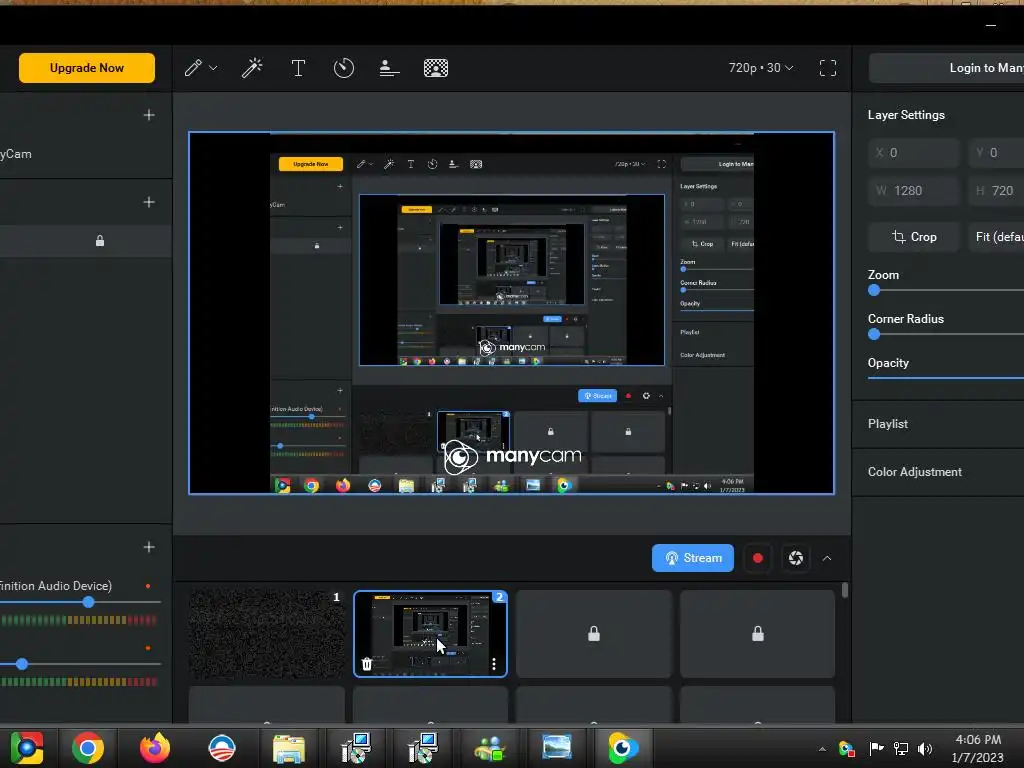Open File Explorer folder in taskbar
Screen dimensions: 1024x768
coord(289,748)
